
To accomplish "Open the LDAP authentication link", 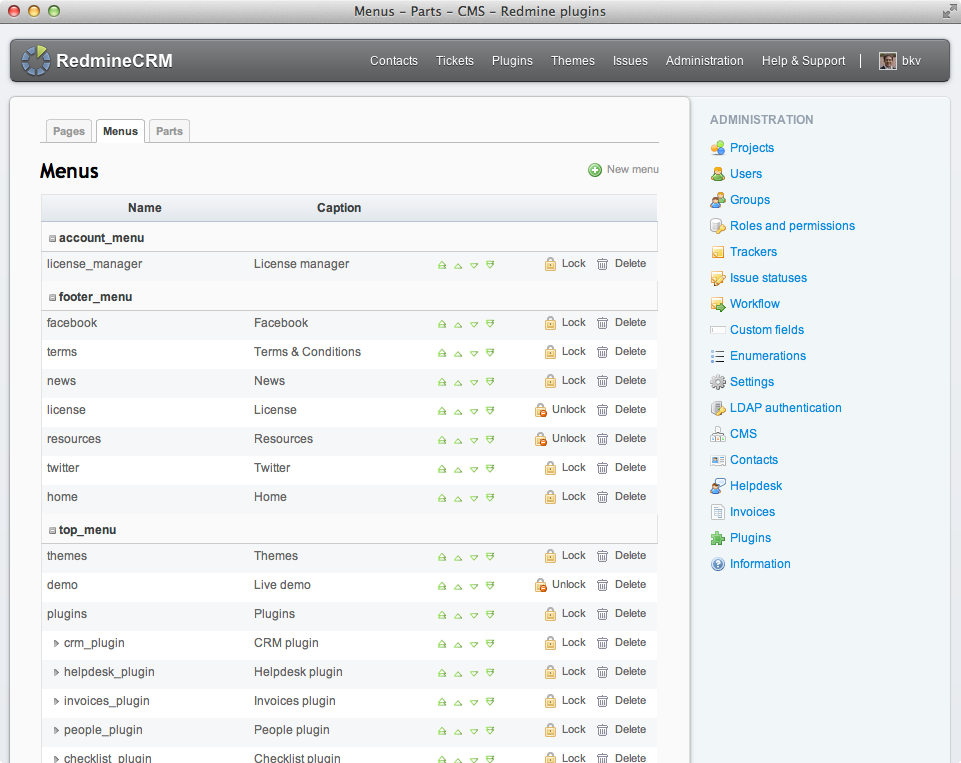I will click(785, 408).
